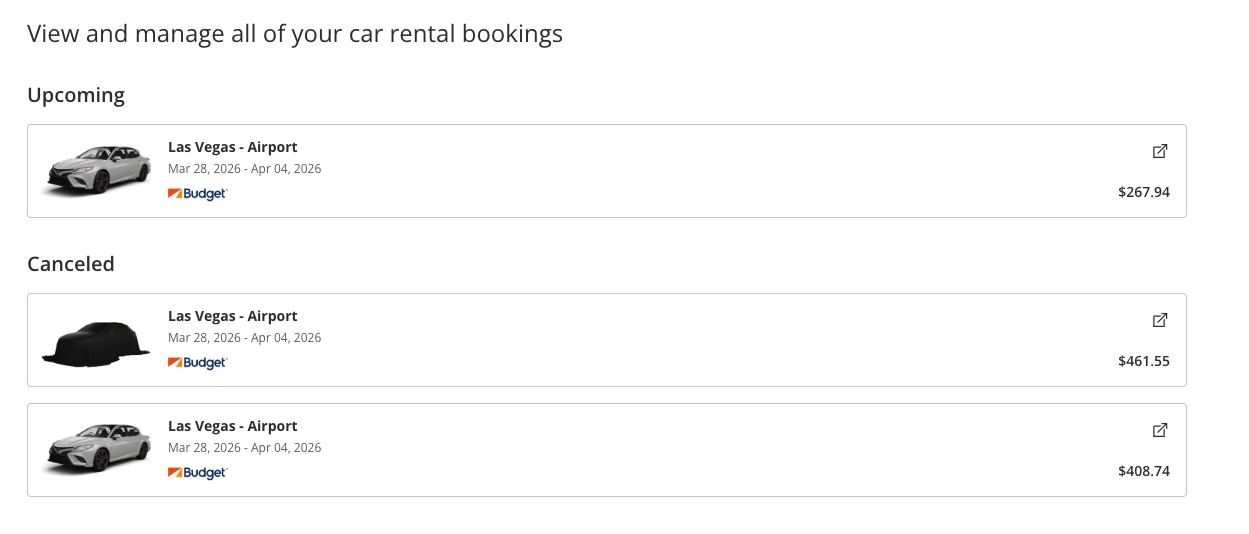Select silver car image in the $408.74 booking
The image size is (1249, 534).
click(97, 449)
